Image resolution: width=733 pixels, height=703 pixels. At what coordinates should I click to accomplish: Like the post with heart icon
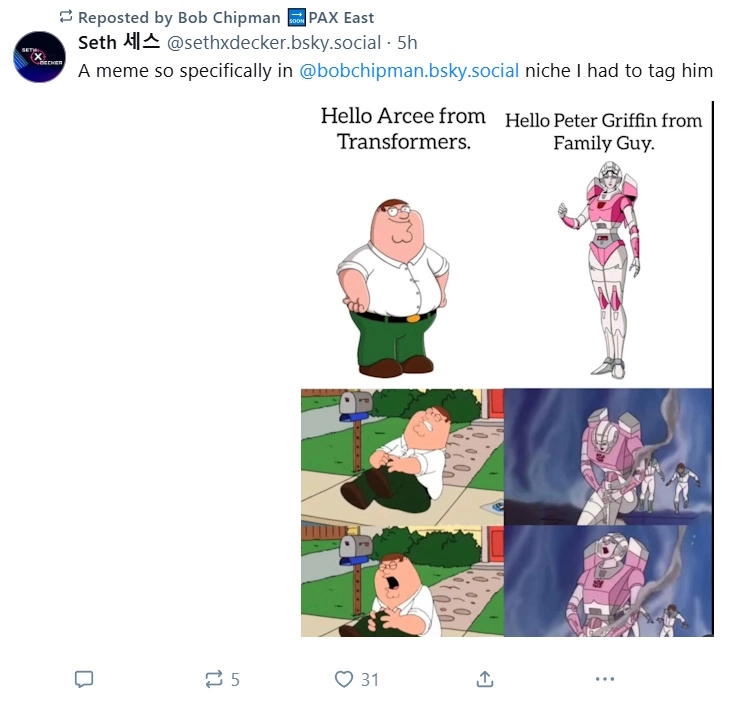point(344,679)
